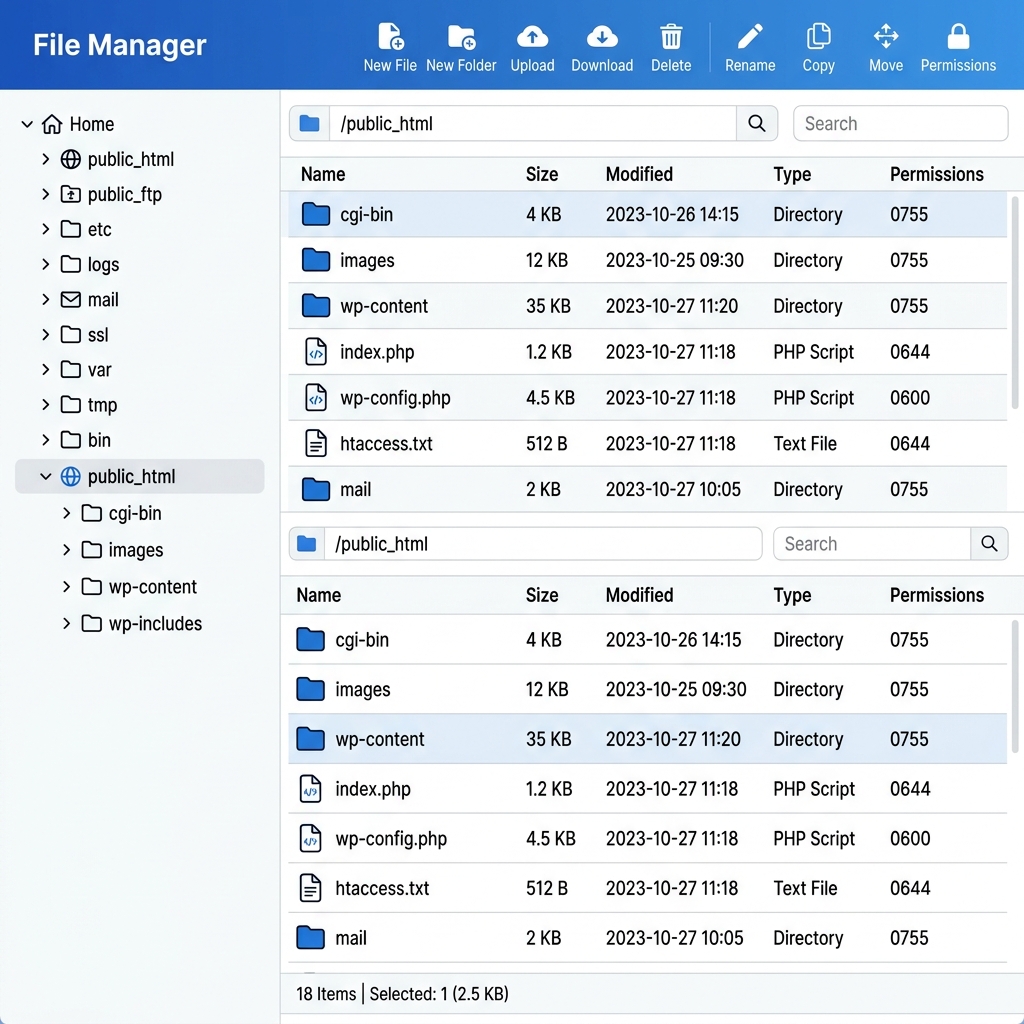This screenshot has height=1024, width=1024.
Task: Select index.php name in lower pane
Action: [x=373, y=790]
